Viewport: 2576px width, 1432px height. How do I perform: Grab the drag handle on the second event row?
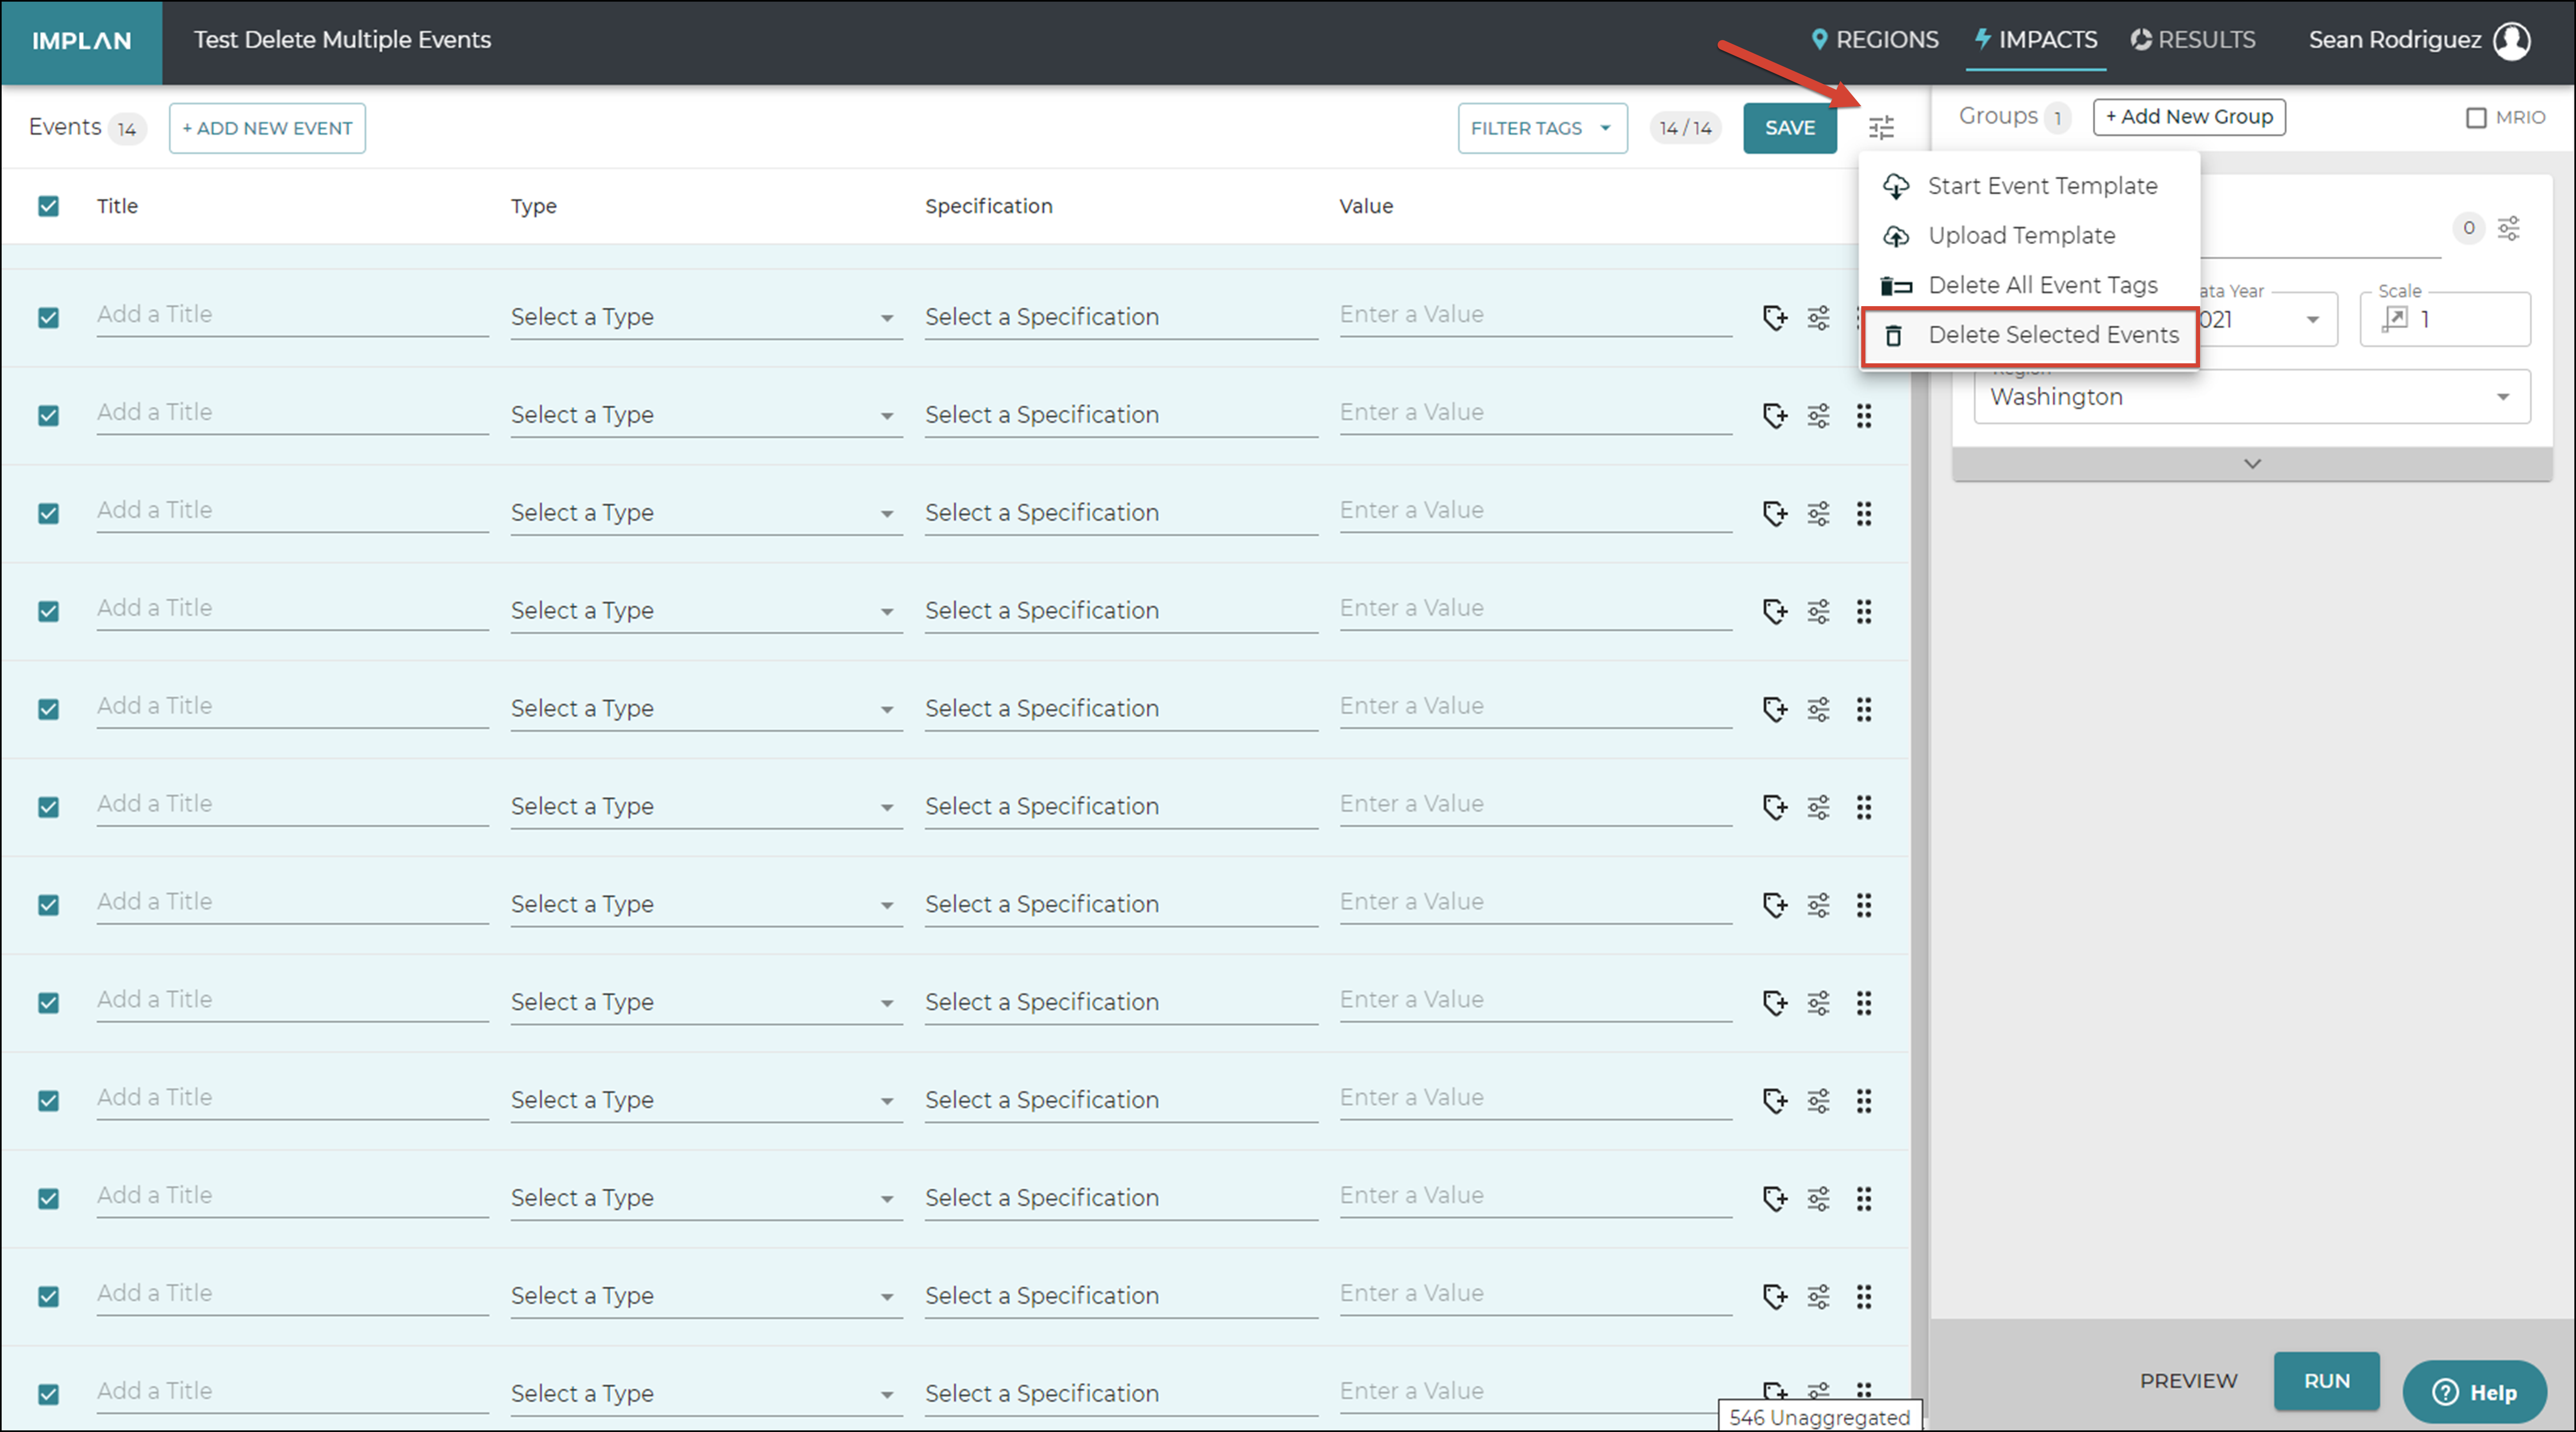point(1864,416)
